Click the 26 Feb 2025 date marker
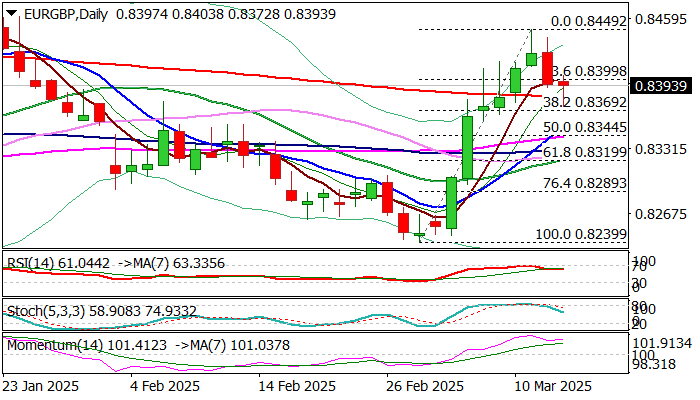 click(425, 386)
